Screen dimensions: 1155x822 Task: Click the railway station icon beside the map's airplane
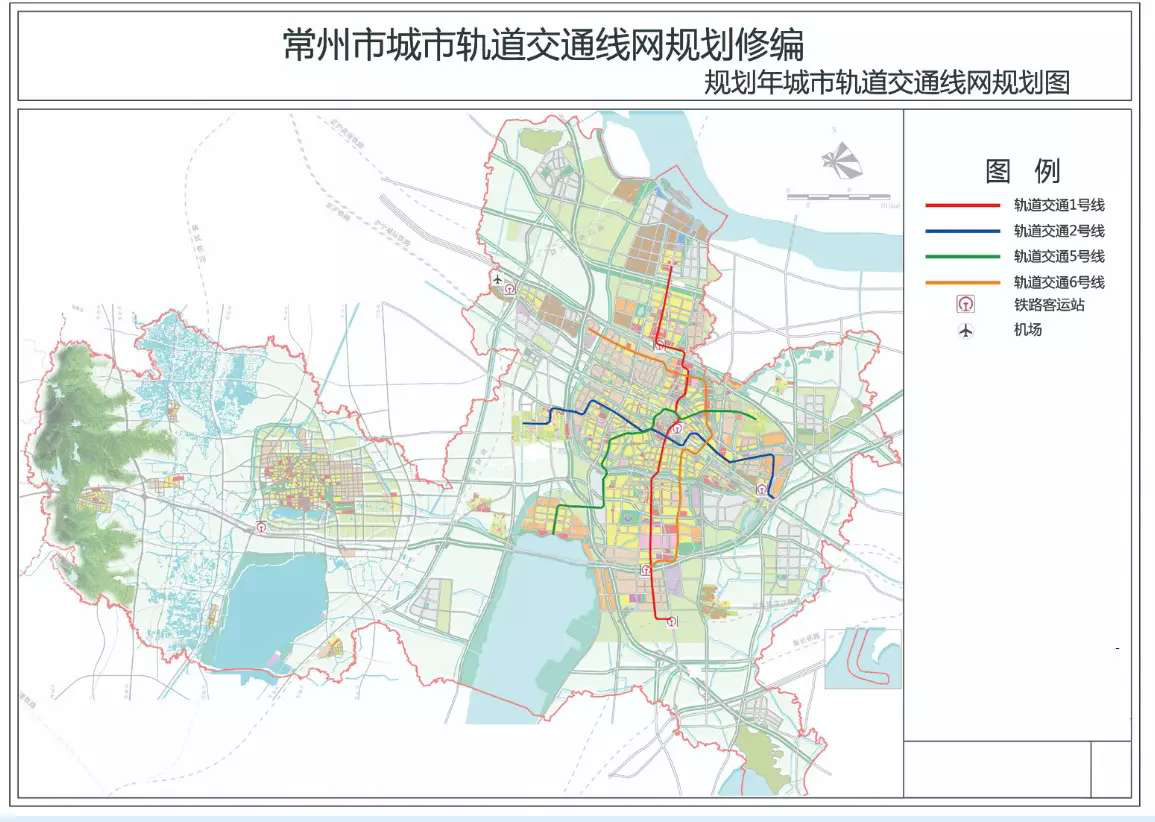tap(510, 289)
